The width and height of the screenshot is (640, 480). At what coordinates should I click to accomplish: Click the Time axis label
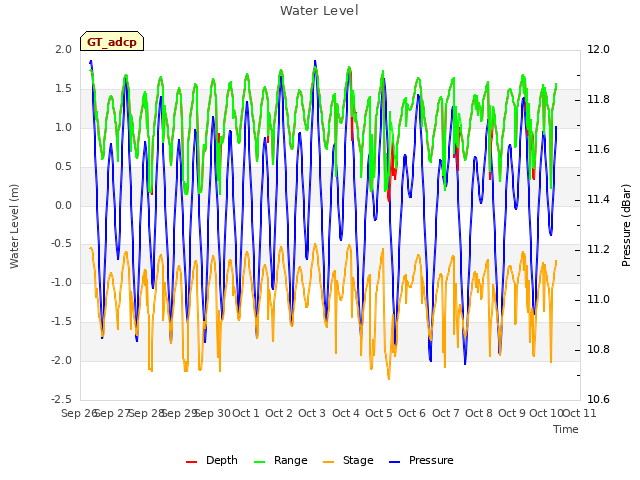point(566,429)
